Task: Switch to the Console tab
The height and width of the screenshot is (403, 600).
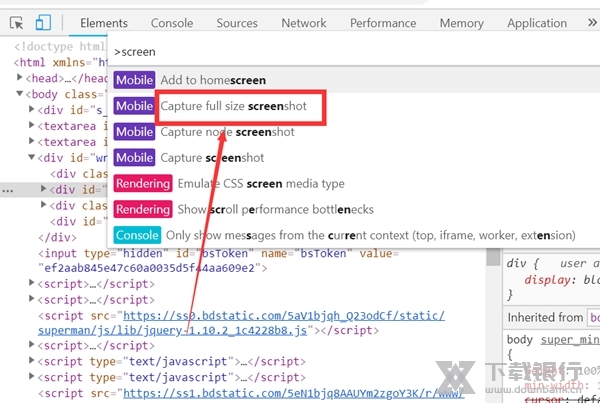Action: tap(172, 23)
